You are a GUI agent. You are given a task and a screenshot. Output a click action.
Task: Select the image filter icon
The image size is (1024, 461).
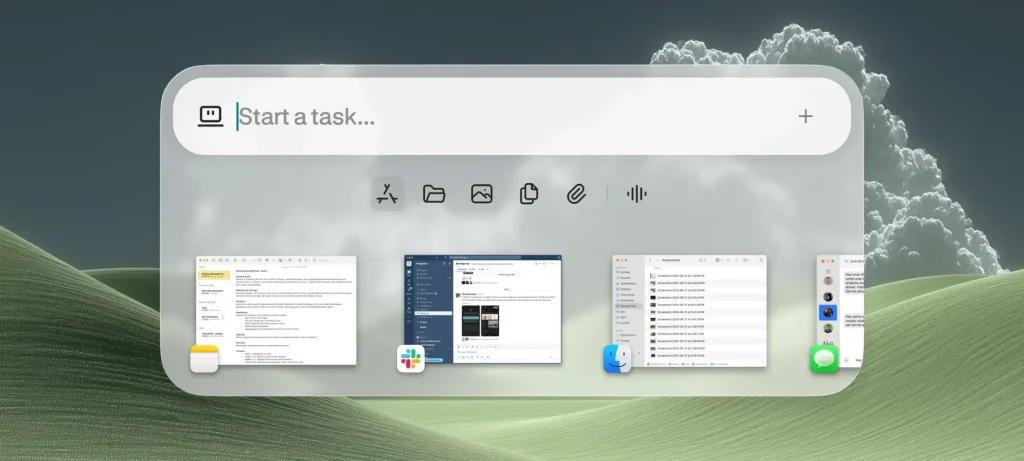click(482, 194)
